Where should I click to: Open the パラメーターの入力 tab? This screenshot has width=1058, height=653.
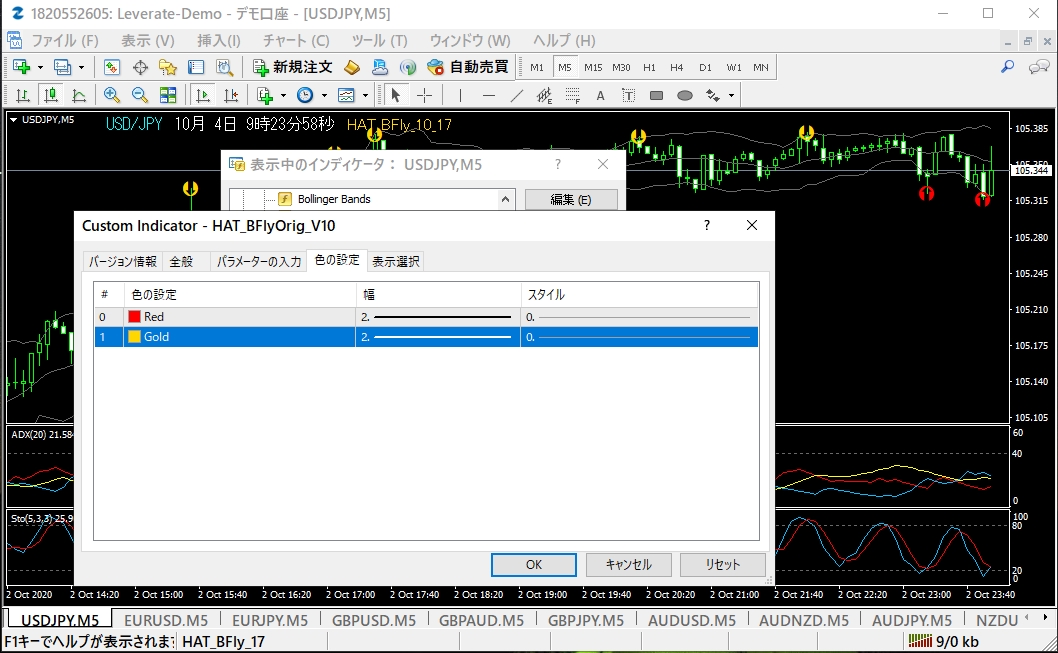259,261
